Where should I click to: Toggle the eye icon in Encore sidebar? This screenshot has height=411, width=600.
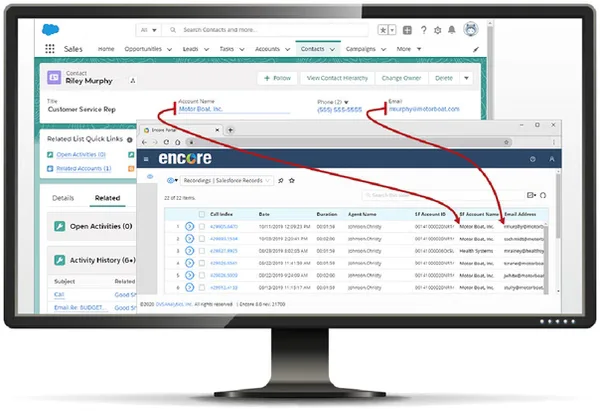(x=150, y=176)
